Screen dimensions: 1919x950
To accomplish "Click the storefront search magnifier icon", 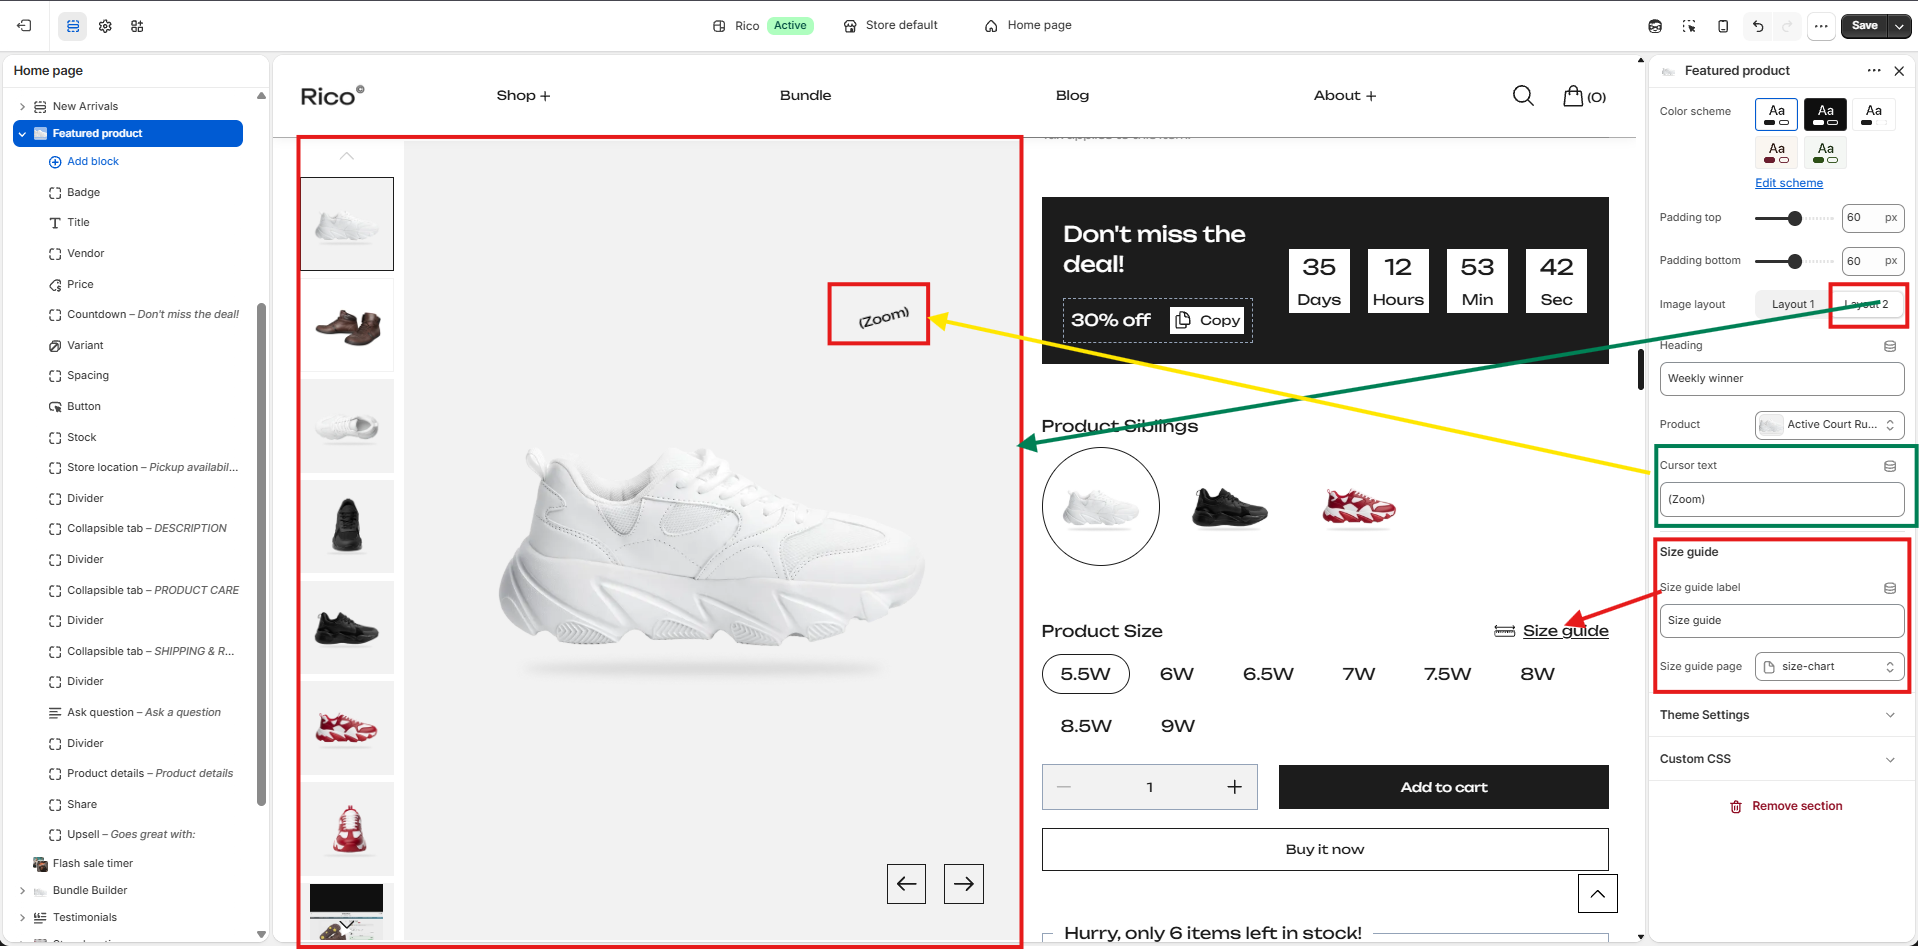I will click(x=1523, y=96).
